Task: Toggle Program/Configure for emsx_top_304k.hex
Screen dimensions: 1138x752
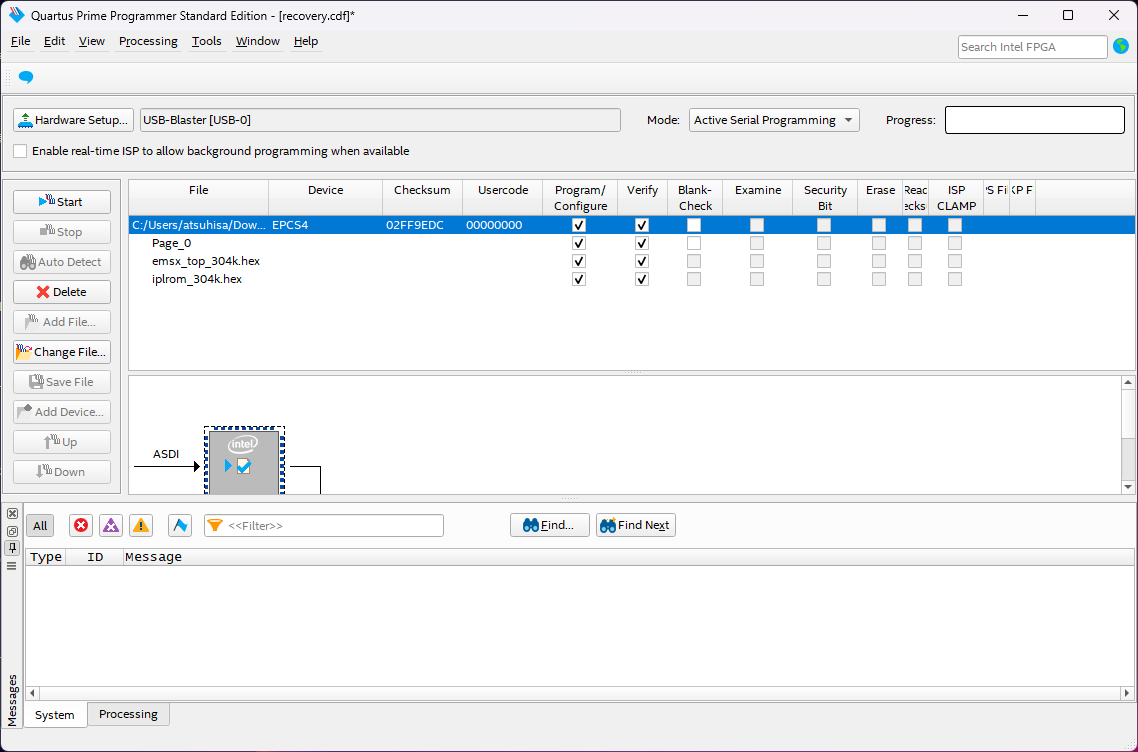Action: [578, 261]
